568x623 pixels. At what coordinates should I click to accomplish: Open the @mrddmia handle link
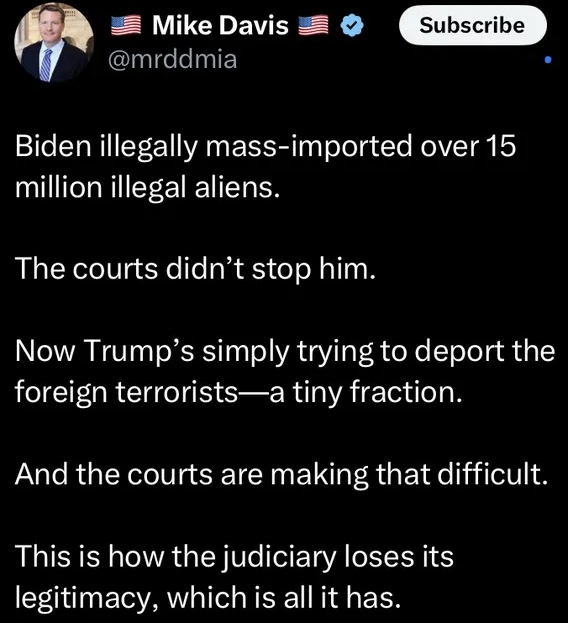(x=173, y=59)
